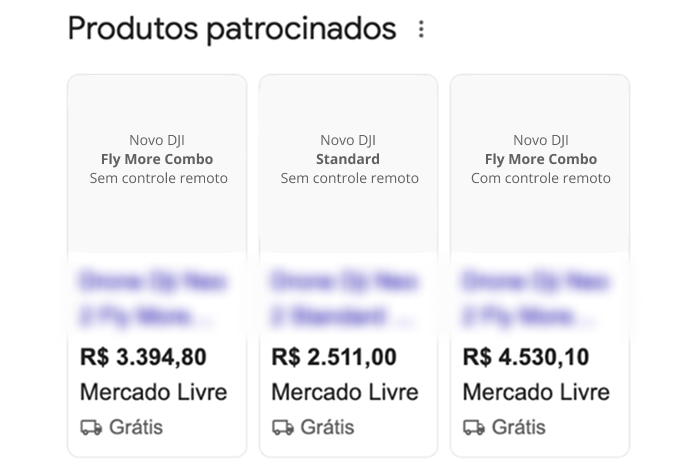Open the Com controle remoto product image
Image resolution: width=698 pixels, height=475 pixels.
(x=540, y=160)
